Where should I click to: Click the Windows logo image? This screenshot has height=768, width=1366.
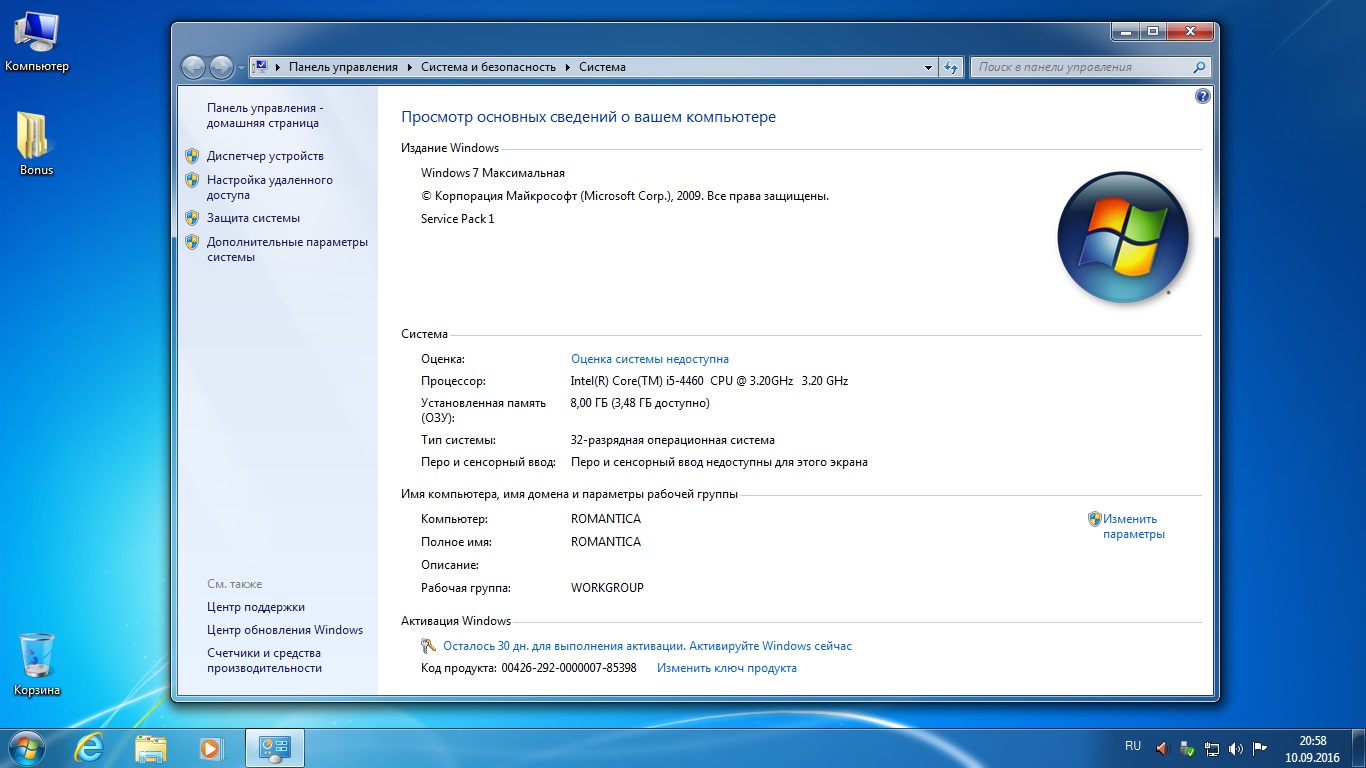[1123, 237]
